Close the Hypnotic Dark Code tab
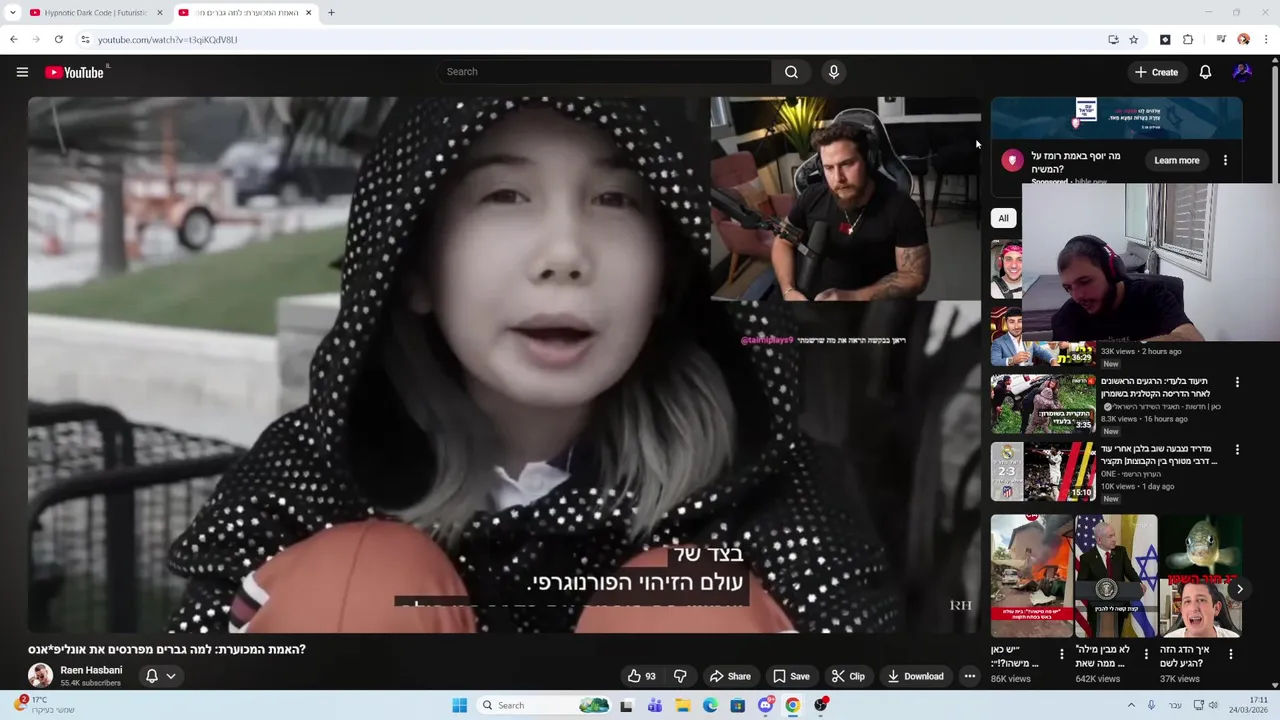The width and height of the screenshot is (1280, 720). pos(160,13)
